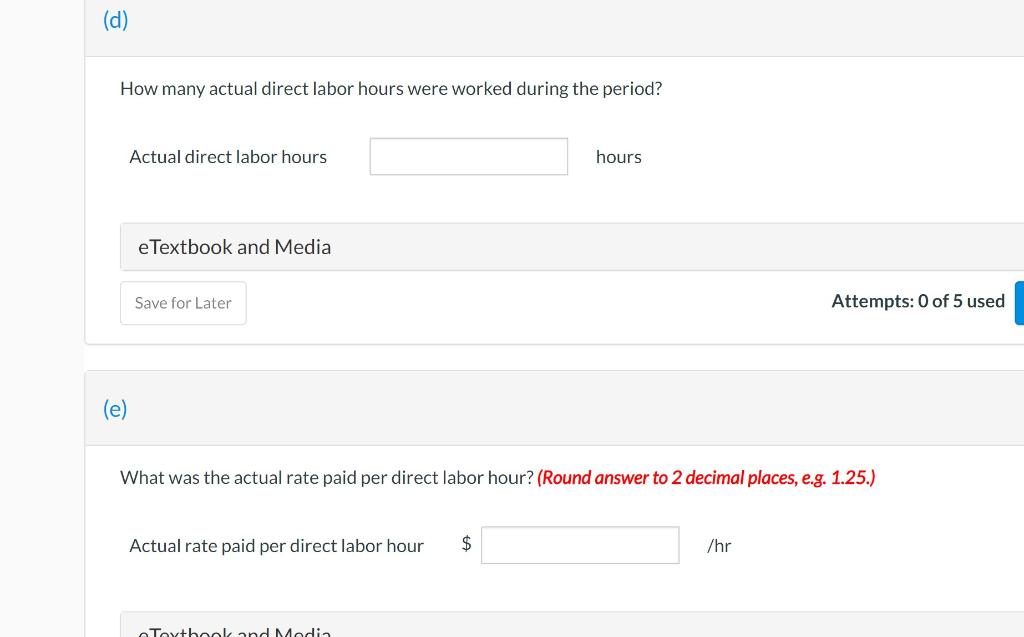
Task: Select the (e) section heading label
Action: coord(115,409)
